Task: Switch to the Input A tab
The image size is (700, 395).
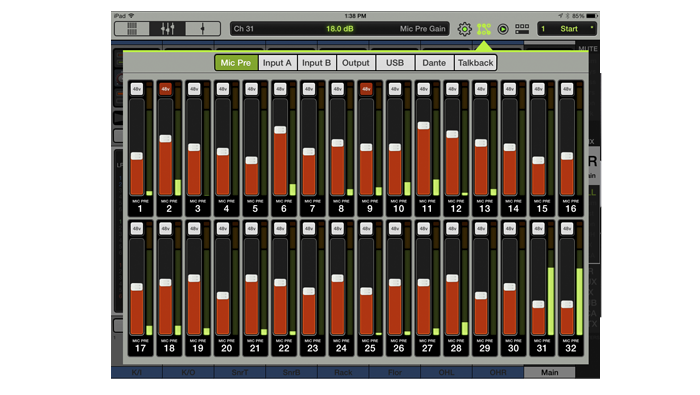Action: [x=277, y=63]
